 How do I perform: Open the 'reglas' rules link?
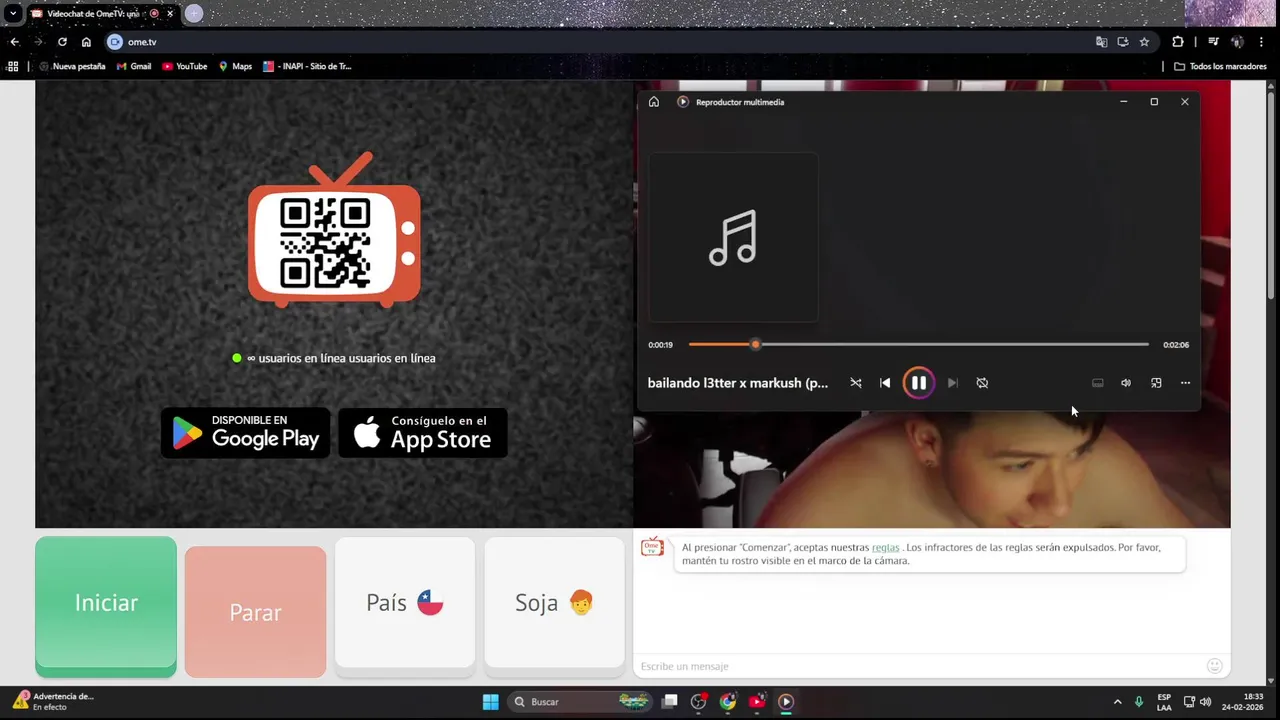pos(885,548)
